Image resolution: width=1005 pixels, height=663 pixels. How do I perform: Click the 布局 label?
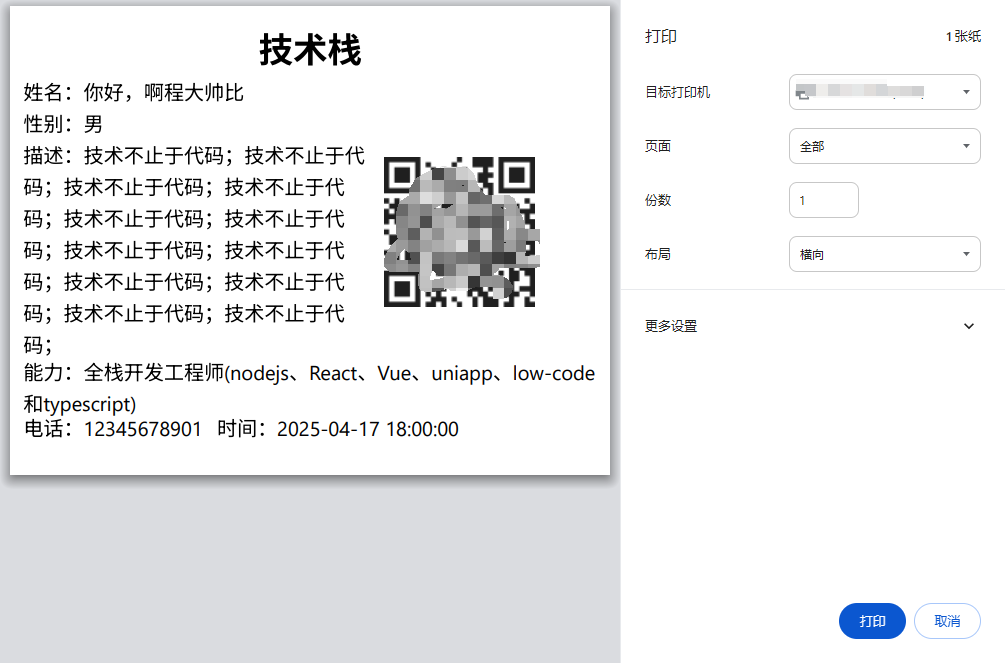pos(658,255)
